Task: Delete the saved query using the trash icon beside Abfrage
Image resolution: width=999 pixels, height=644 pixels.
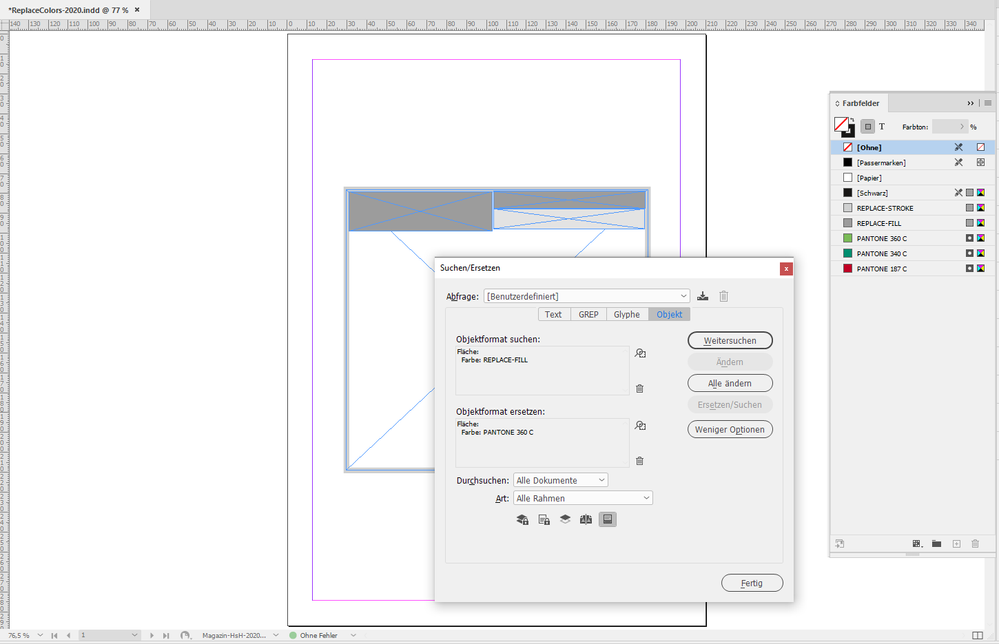Action: click(x=724, y=296)
